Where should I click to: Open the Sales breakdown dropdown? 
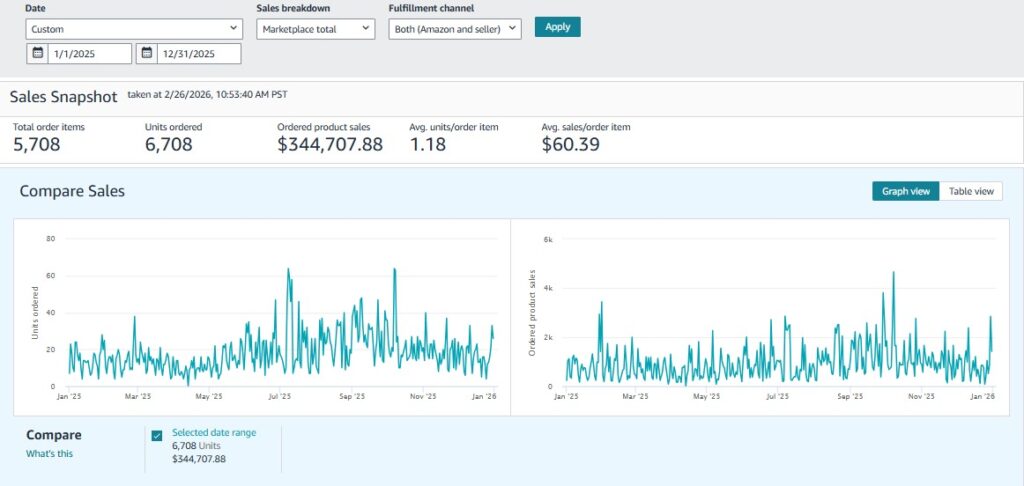[315, 29]
